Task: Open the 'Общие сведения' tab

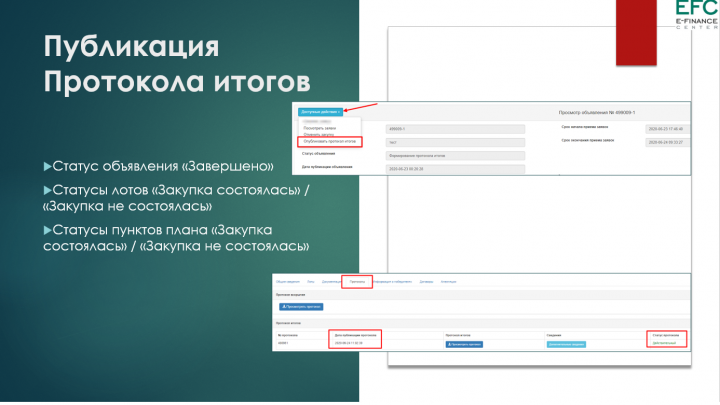Action: click(x=288, y=282)
